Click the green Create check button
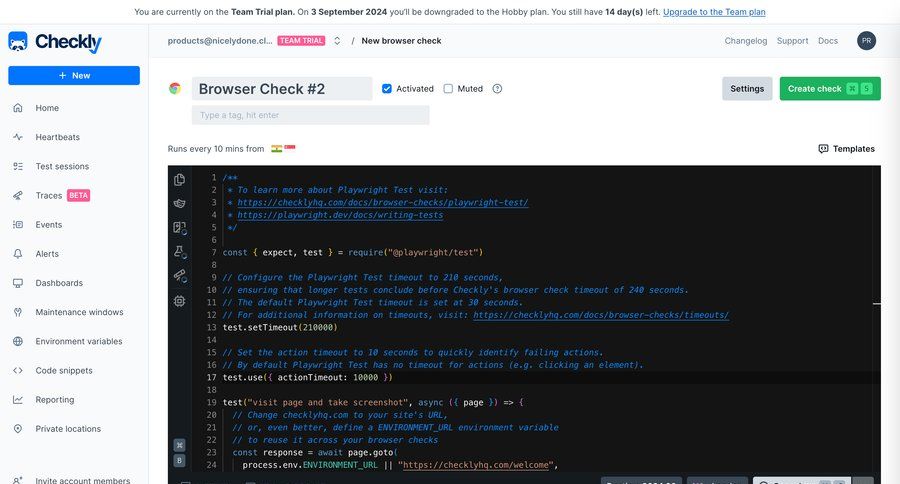The image size is (900, 484). tap(830, 88)
